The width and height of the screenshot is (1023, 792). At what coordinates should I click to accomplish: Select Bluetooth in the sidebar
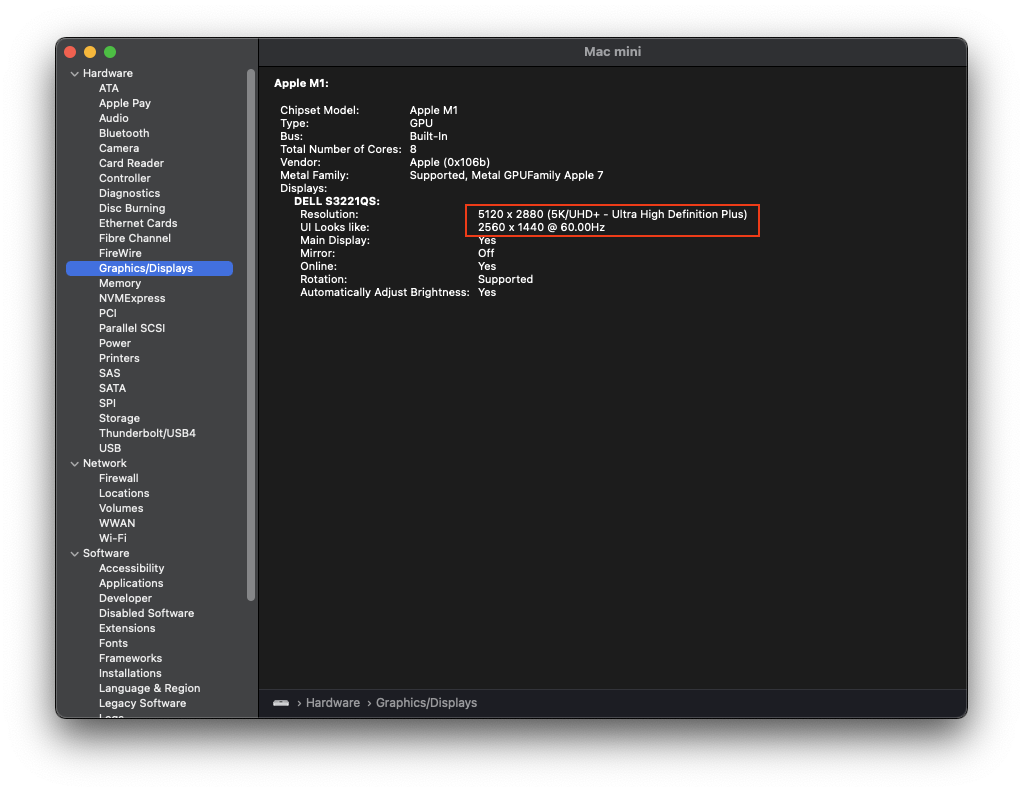[x=123, y=132]
